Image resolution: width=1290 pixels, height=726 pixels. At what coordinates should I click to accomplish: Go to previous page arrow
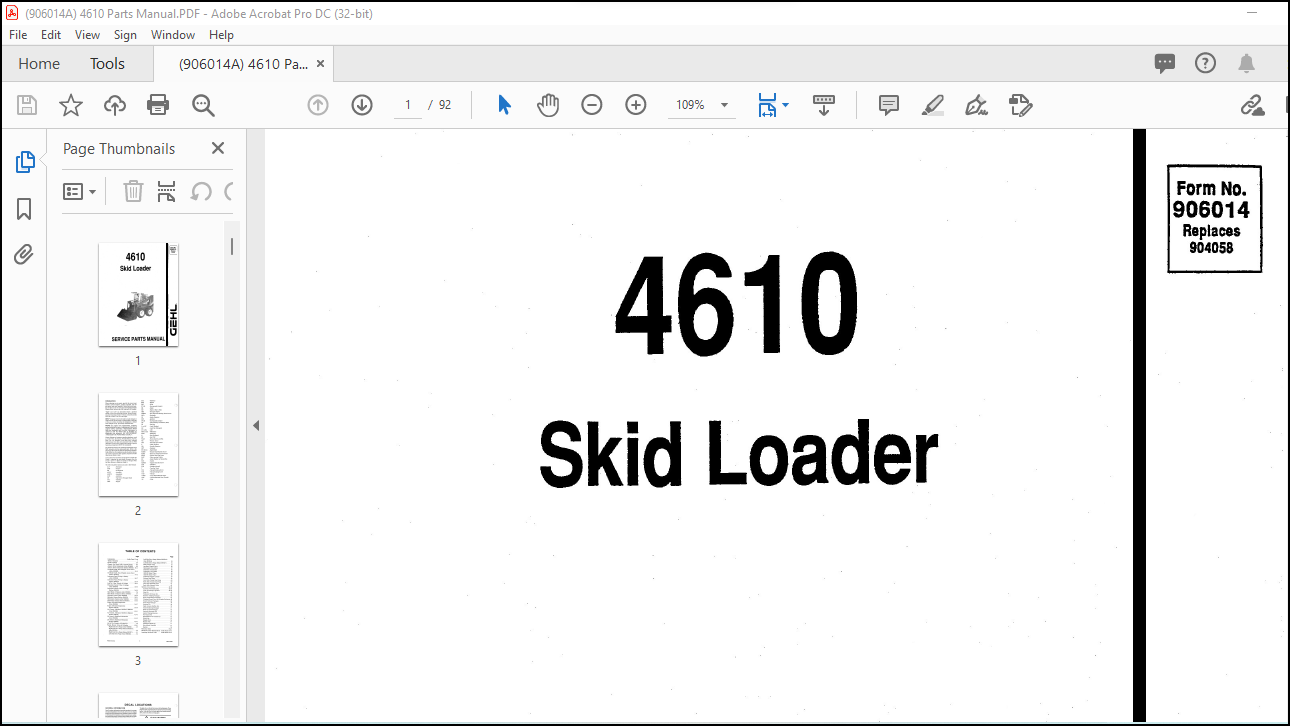pyautogui.click(x=318, y=105)
